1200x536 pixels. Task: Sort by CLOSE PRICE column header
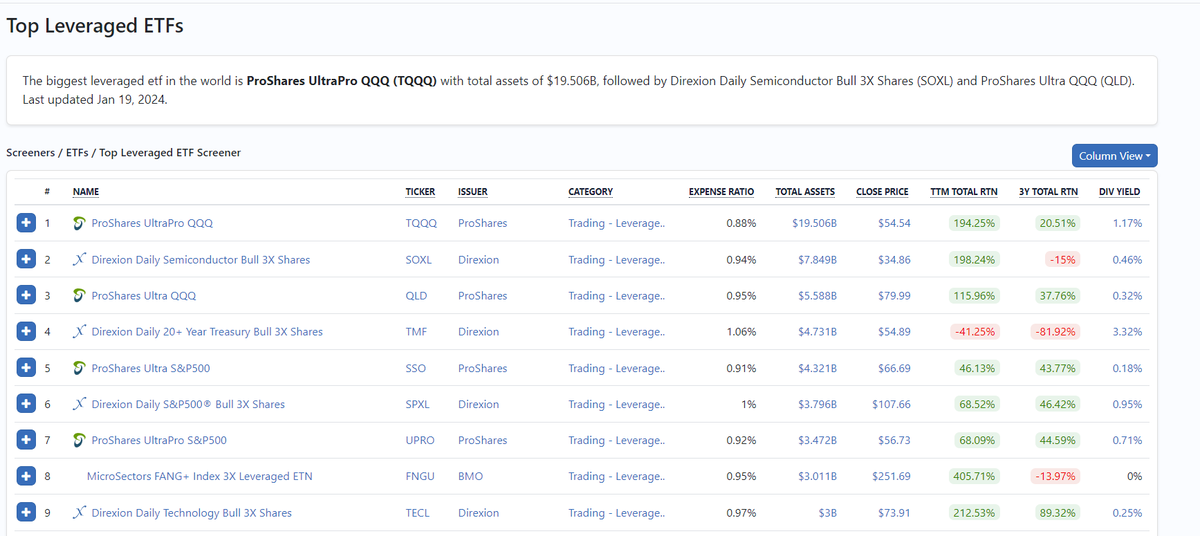click(x=882, y=192)
